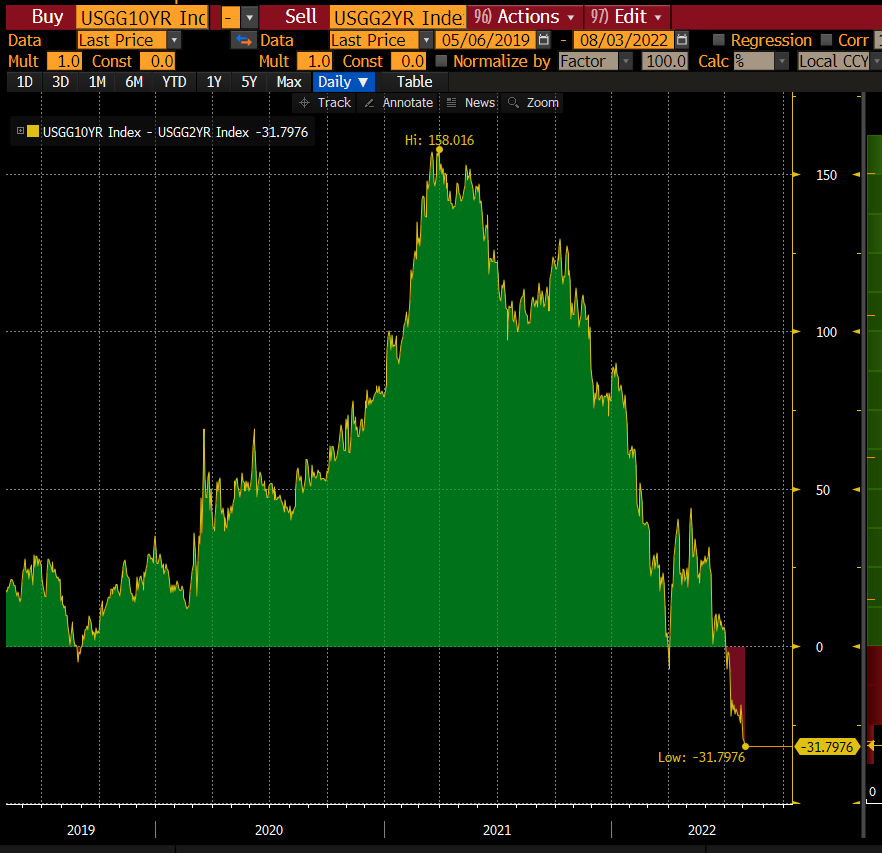882x853 pixels.
Task: Open the calendar icon beside 05/06/2019
Action: [542, 40]
